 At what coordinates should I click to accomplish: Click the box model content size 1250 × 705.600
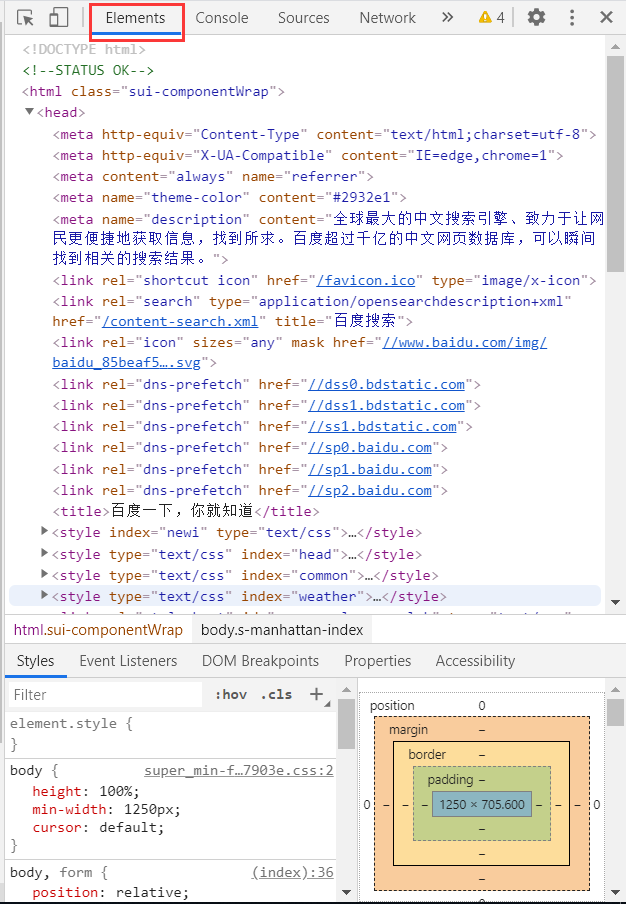tap(482, 804)
